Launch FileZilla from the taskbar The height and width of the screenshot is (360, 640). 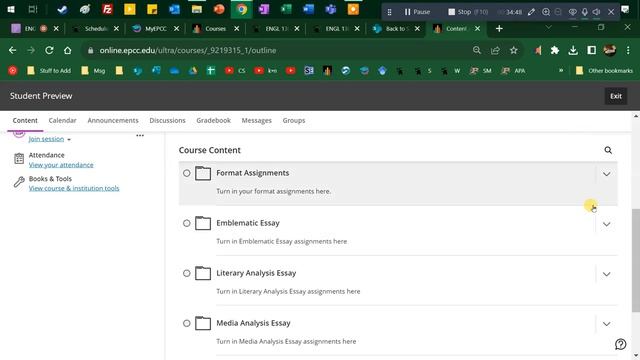coord(107,9)
